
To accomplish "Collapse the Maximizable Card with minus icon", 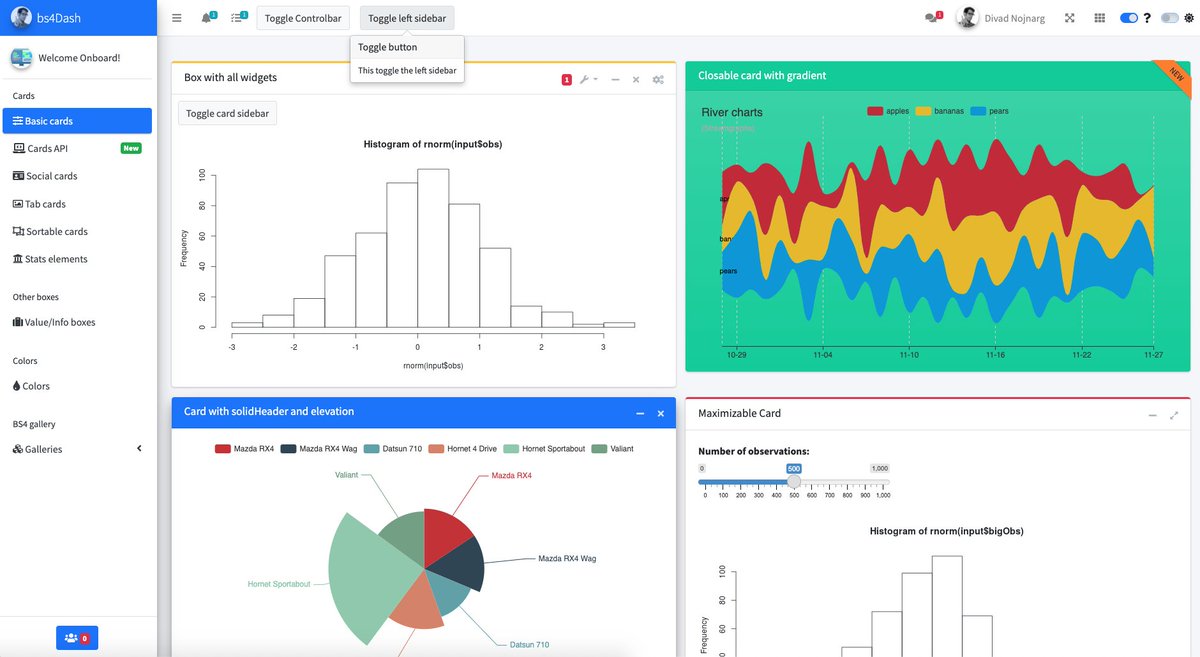I will (1152, 414).
